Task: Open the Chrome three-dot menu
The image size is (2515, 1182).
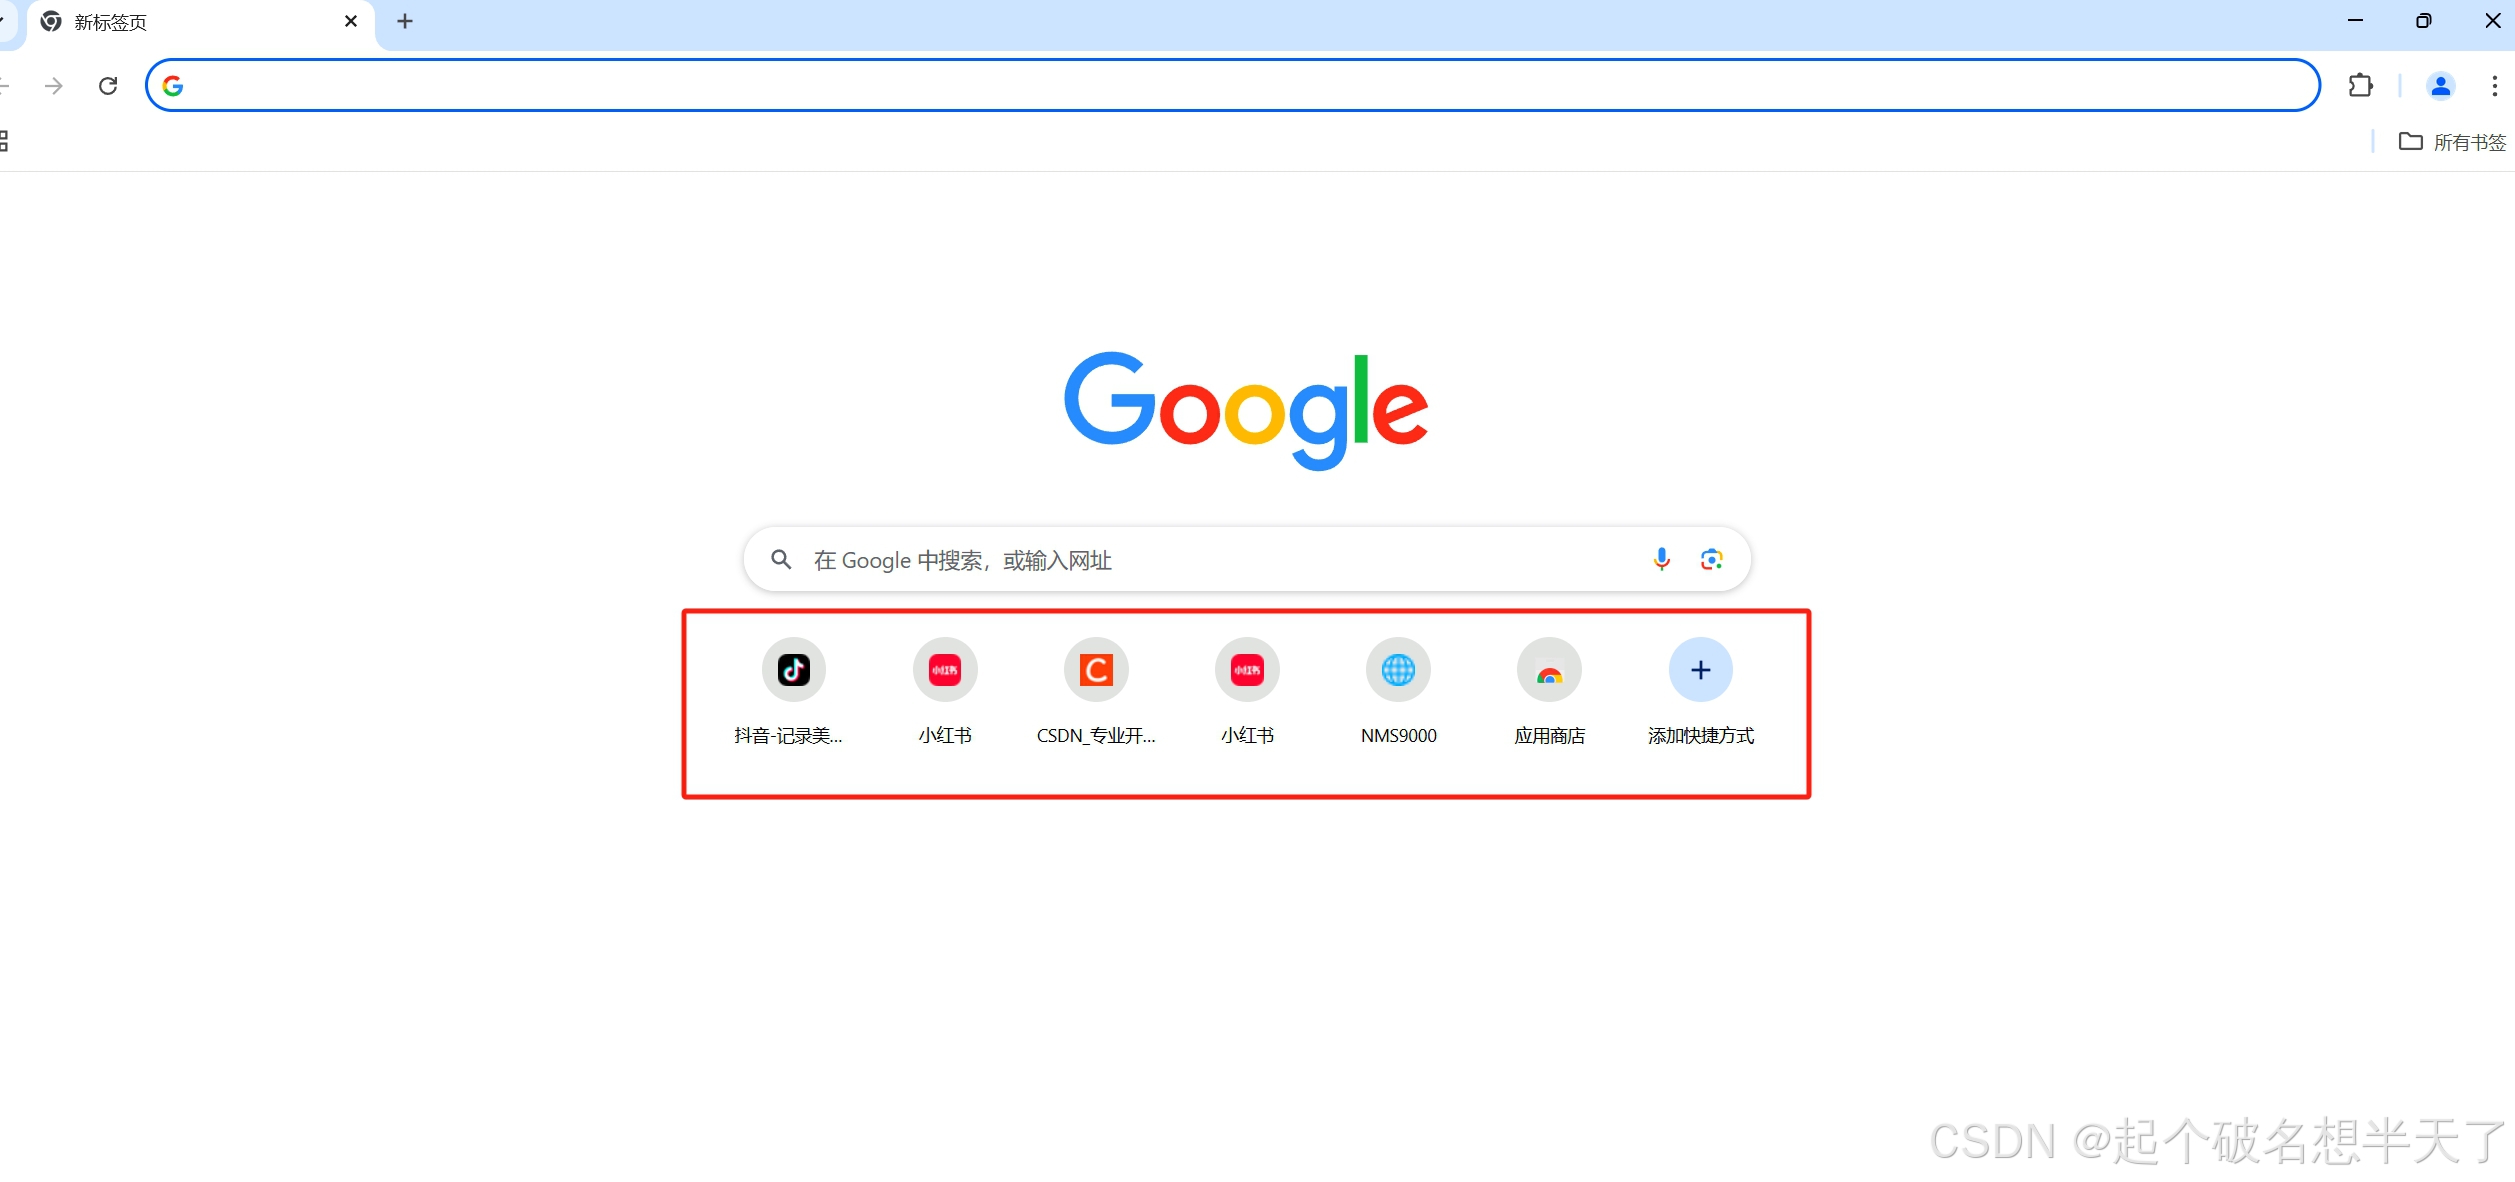Action: pyautogui.click(x=2494, y=86)
